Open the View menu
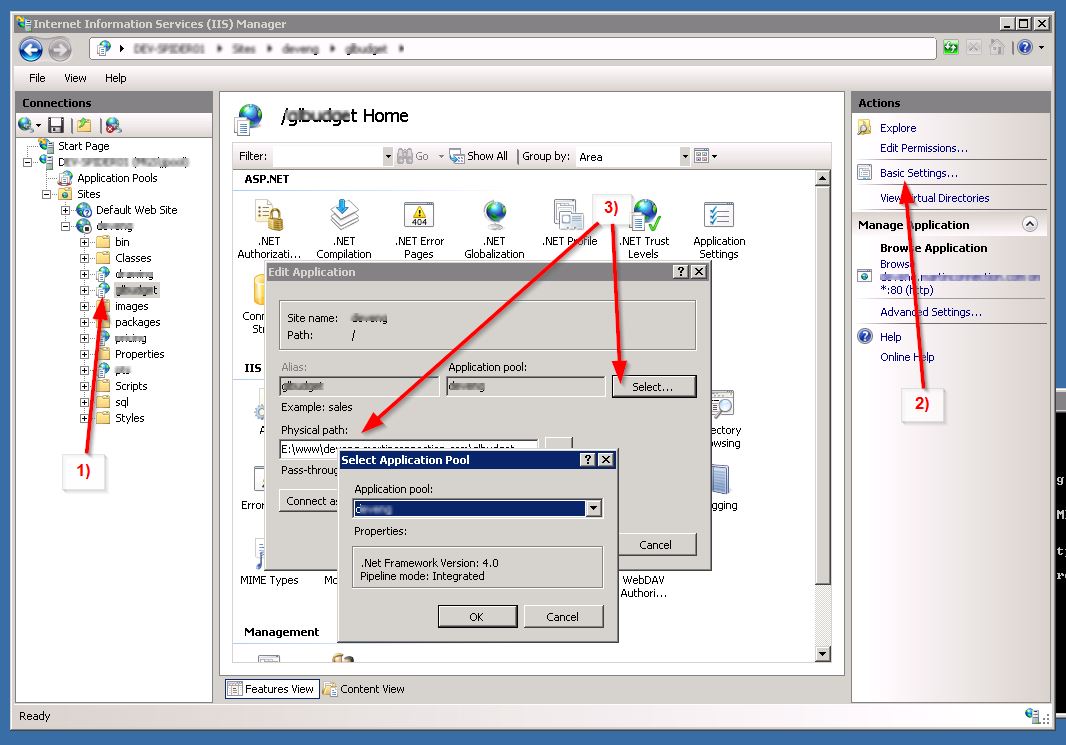The width and height of the screenshot is (1066, 745). (x=75, y=77)
